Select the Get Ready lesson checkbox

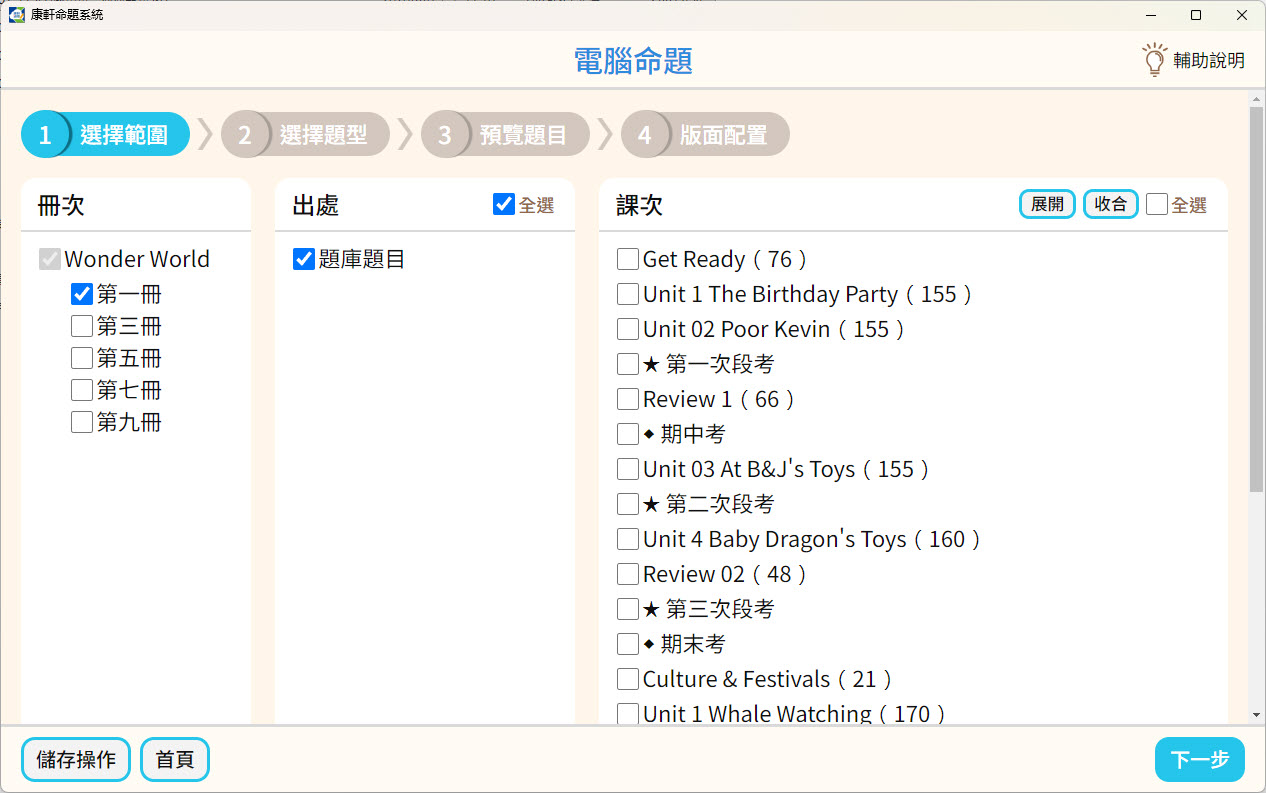pos(628,260)
